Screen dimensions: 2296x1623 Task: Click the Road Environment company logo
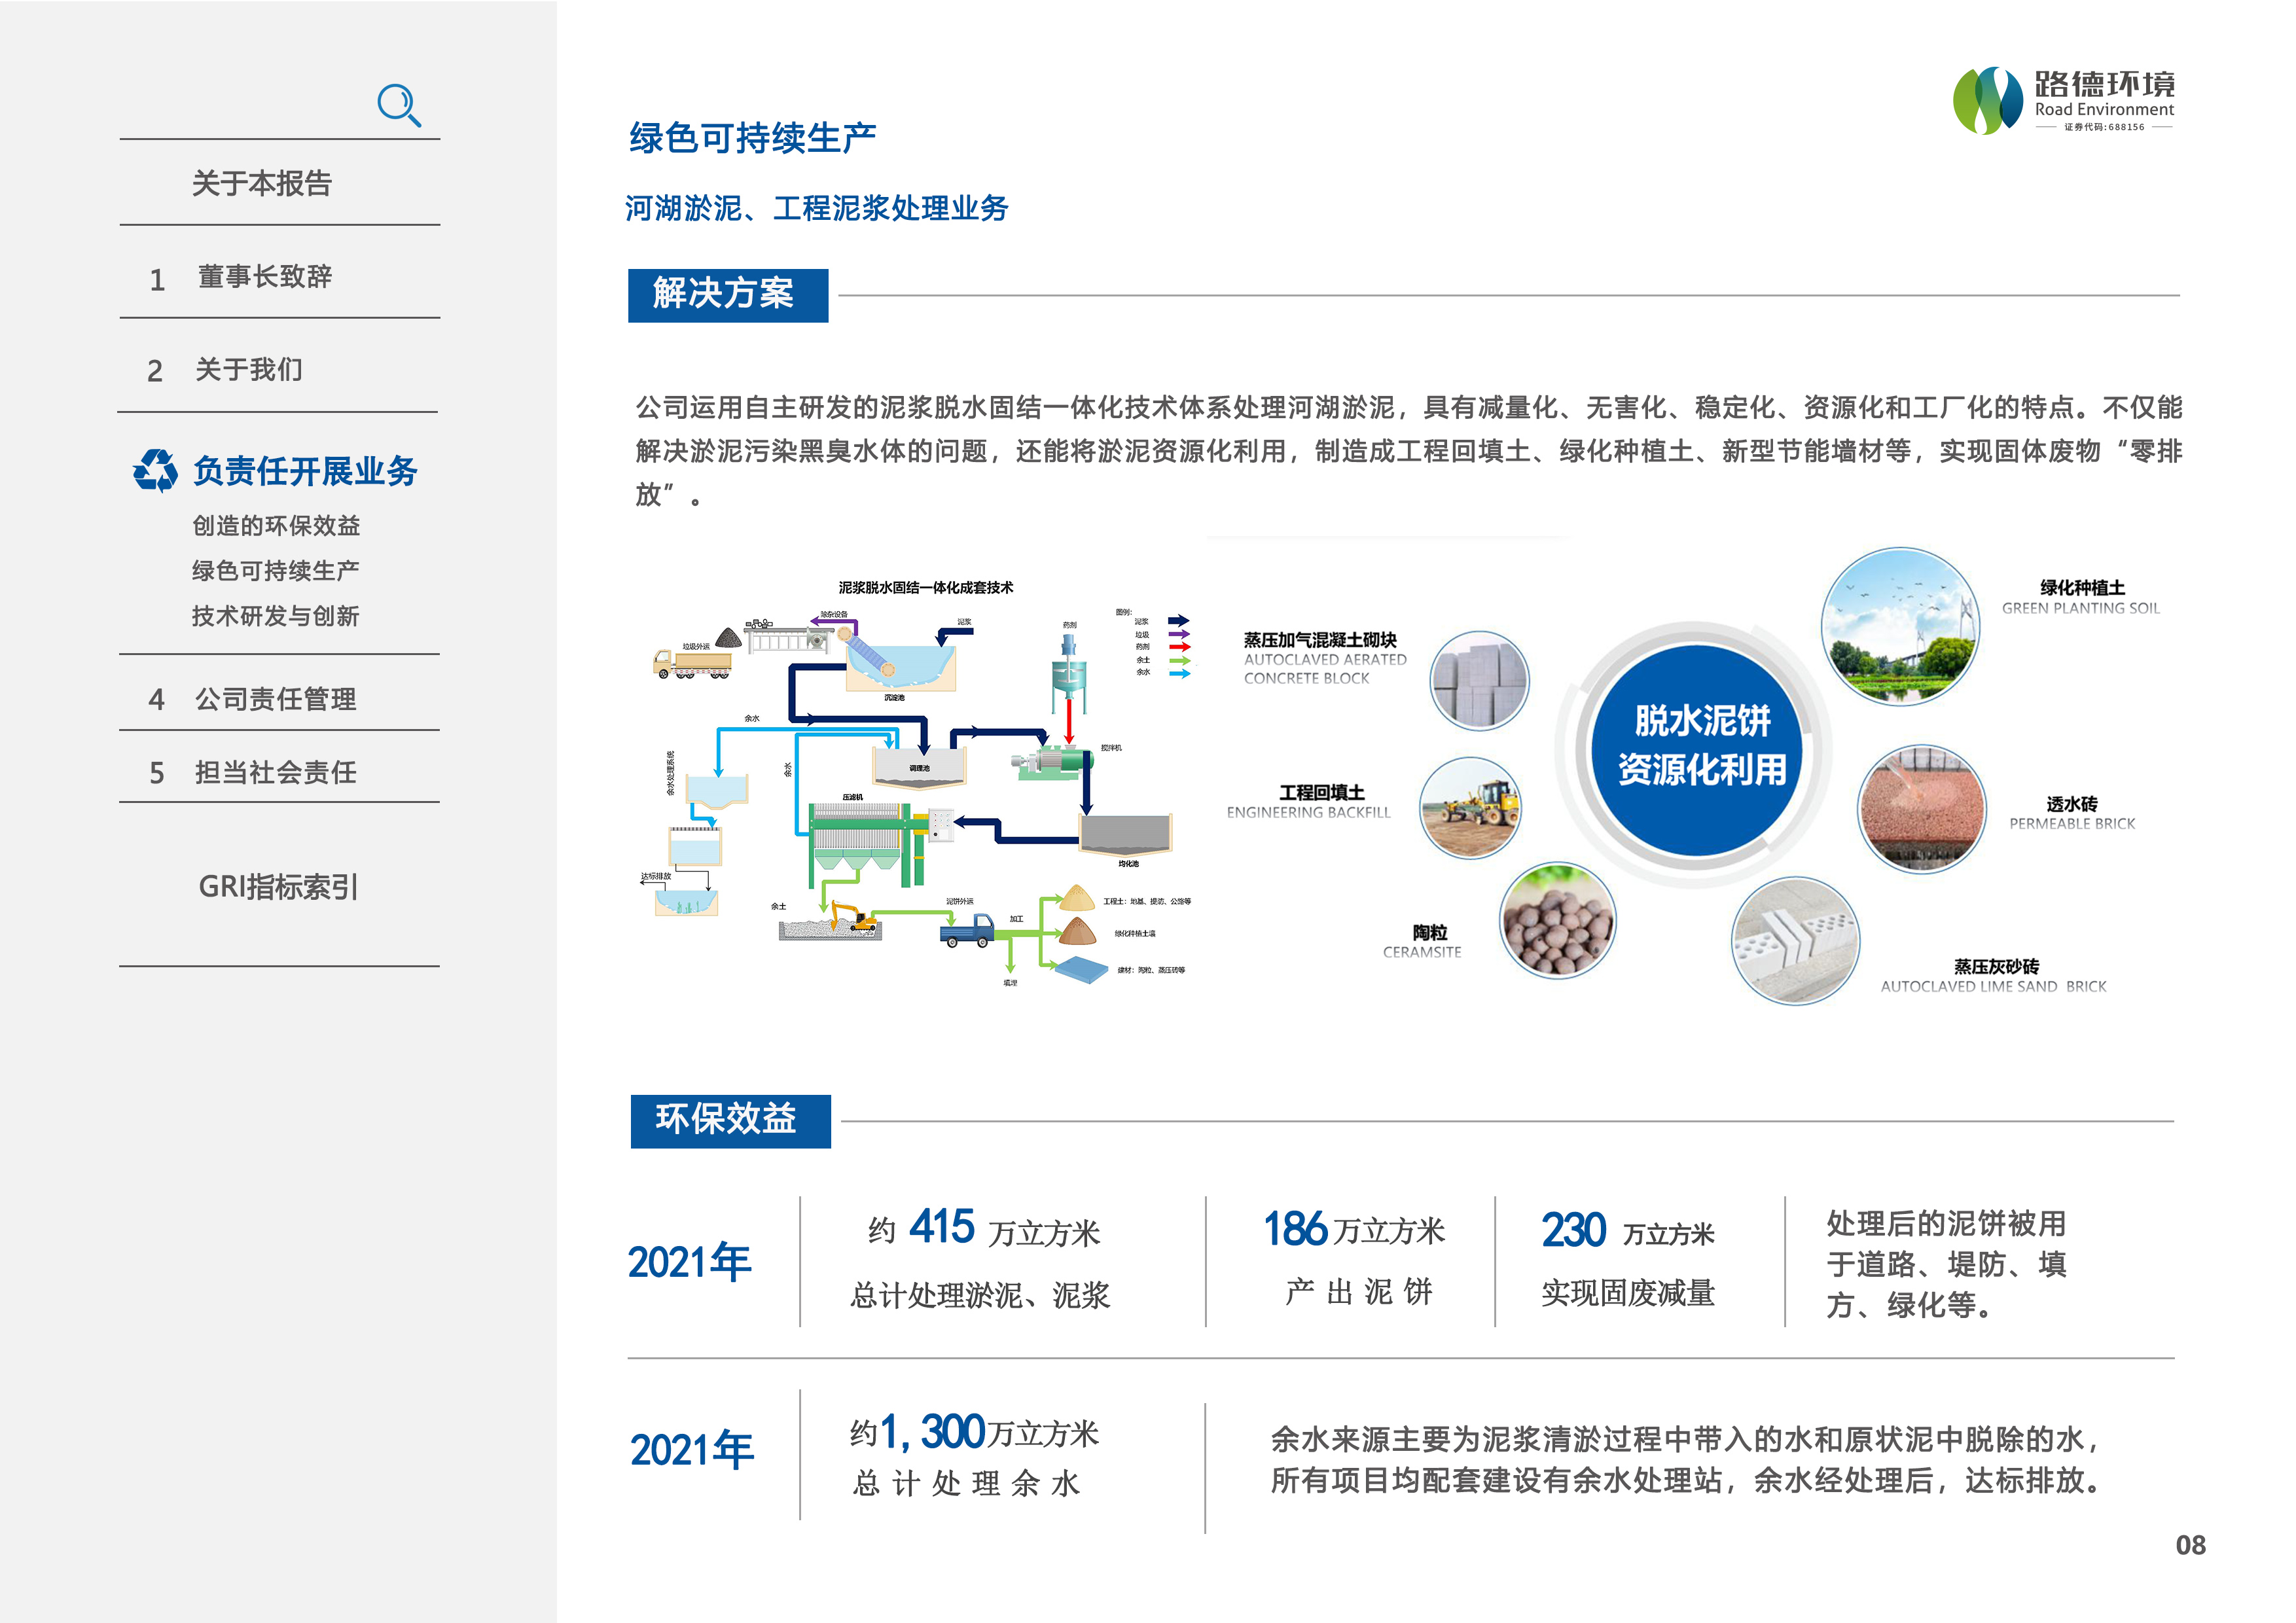tap(2063, 101)
